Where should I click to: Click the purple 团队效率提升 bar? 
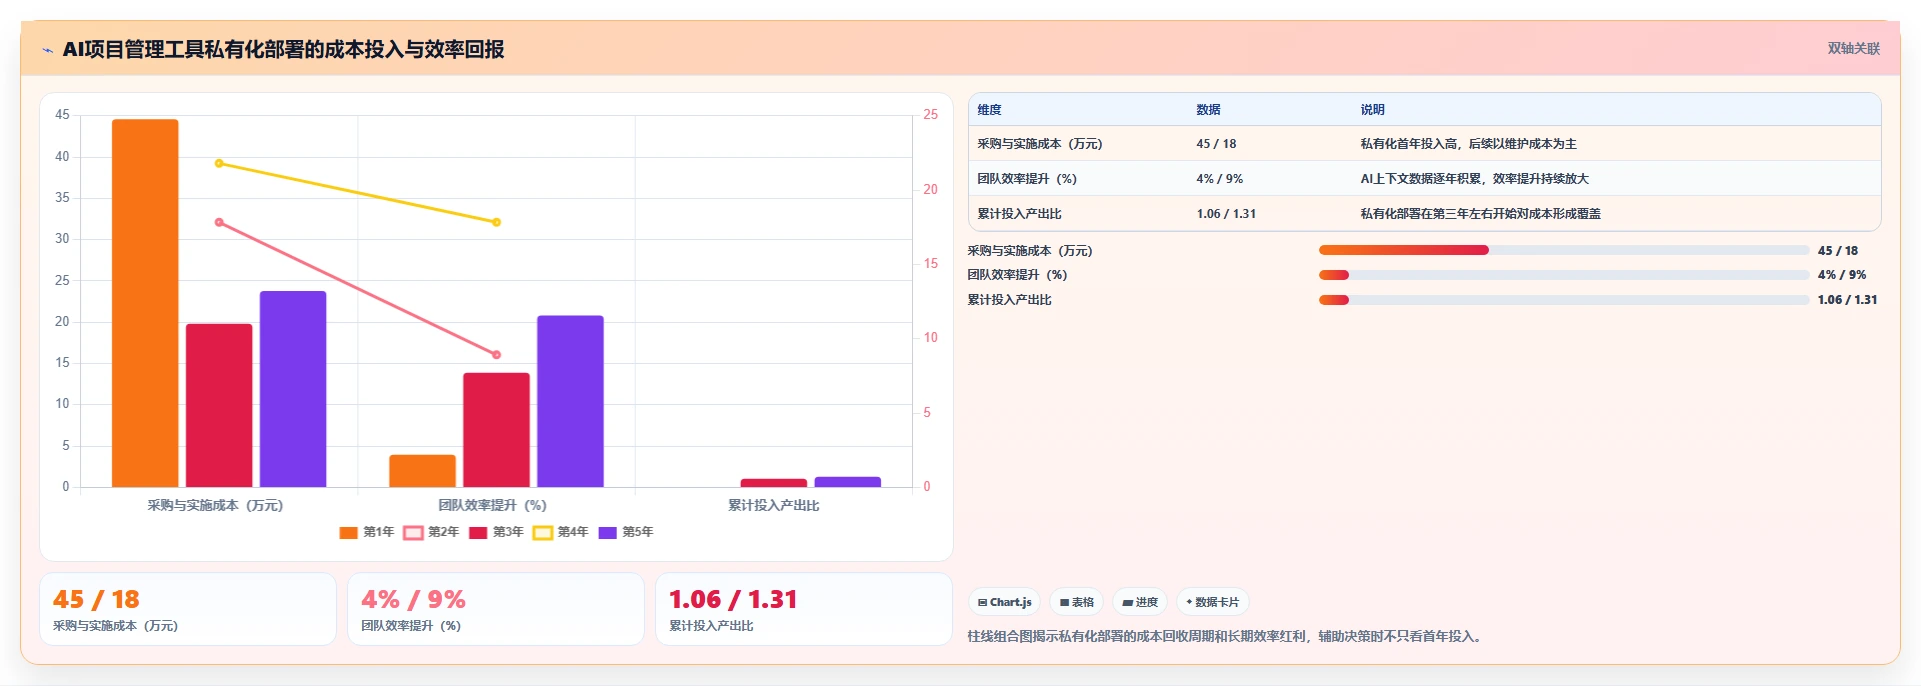point(570,401)
